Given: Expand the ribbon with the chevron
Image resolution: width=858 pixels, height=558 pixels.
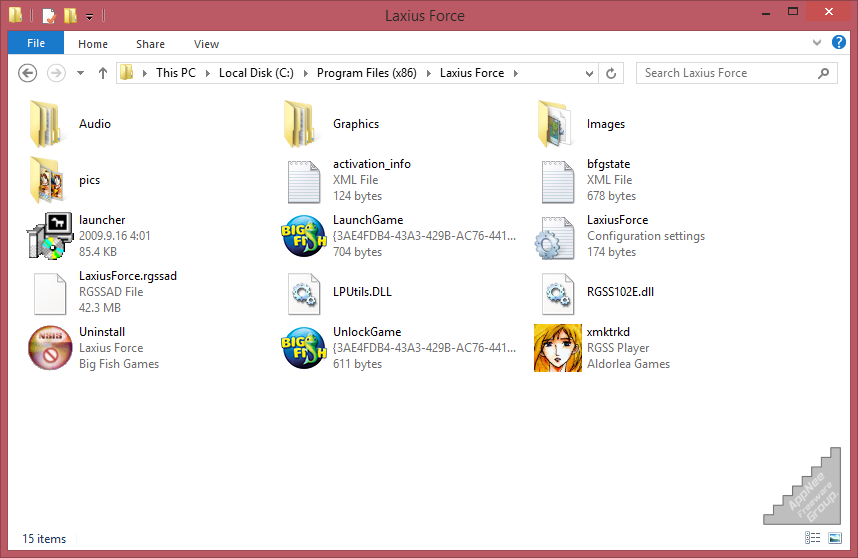Looking at the screenshot, I should [817, 42].
